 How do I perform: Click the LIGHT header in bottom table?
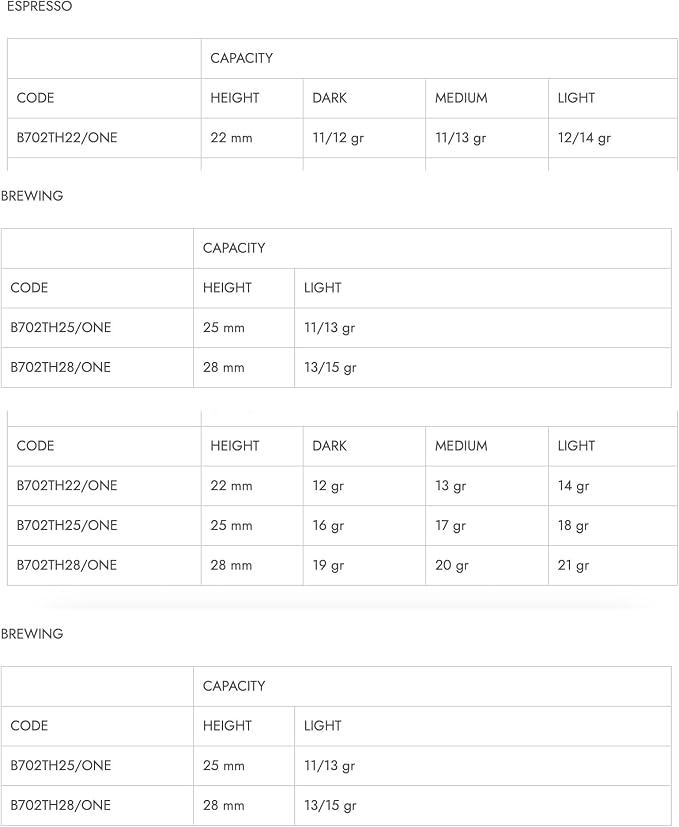pos(322,726)
